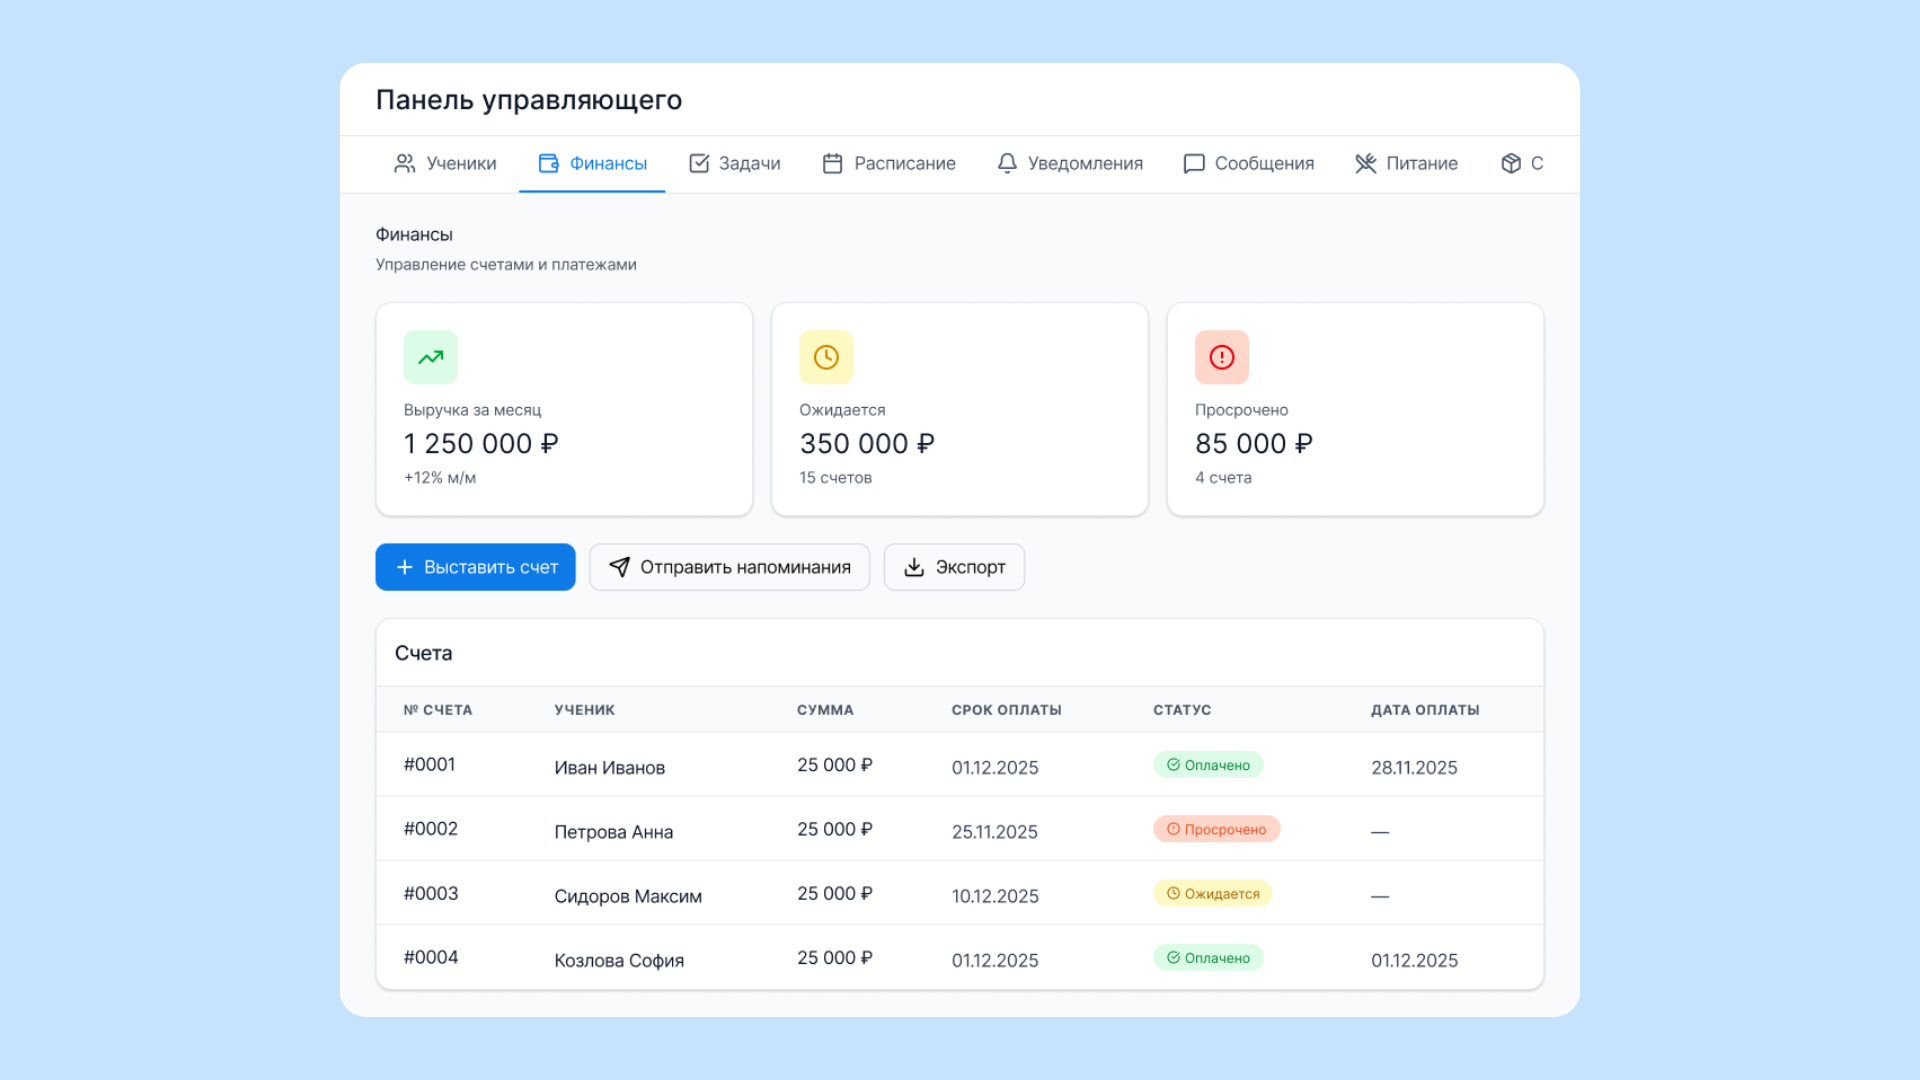The width and height of the screenshot is (1920, 1080).
Task: Click the Экспорт button
Action: 954,567
